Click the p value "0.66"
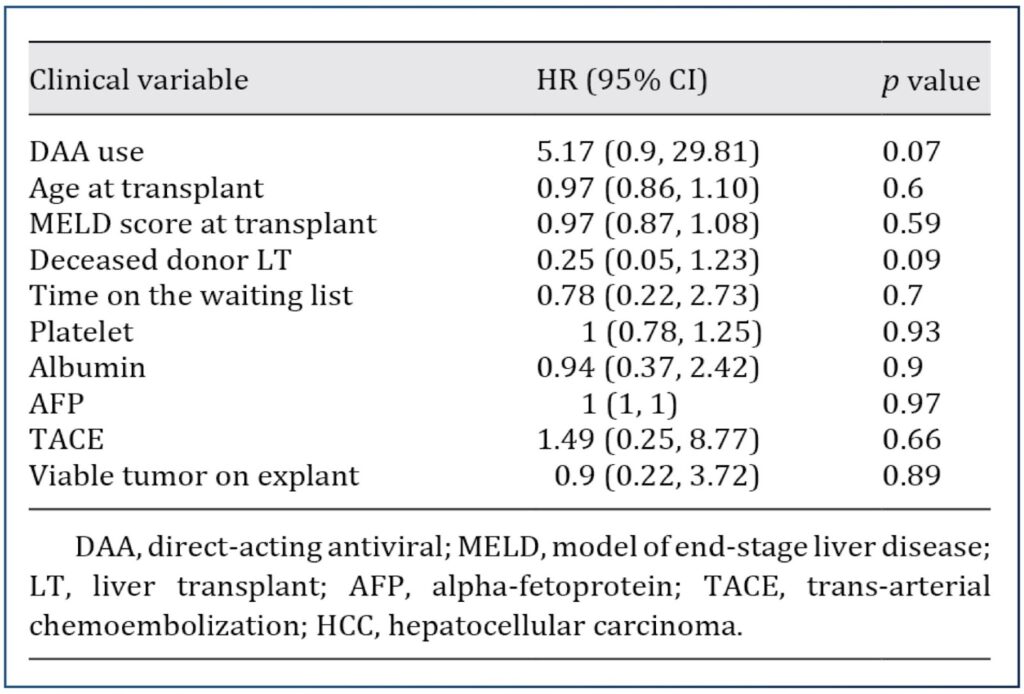The height and width of the screenshot is (694, 1024). click(x=911, y=440)
